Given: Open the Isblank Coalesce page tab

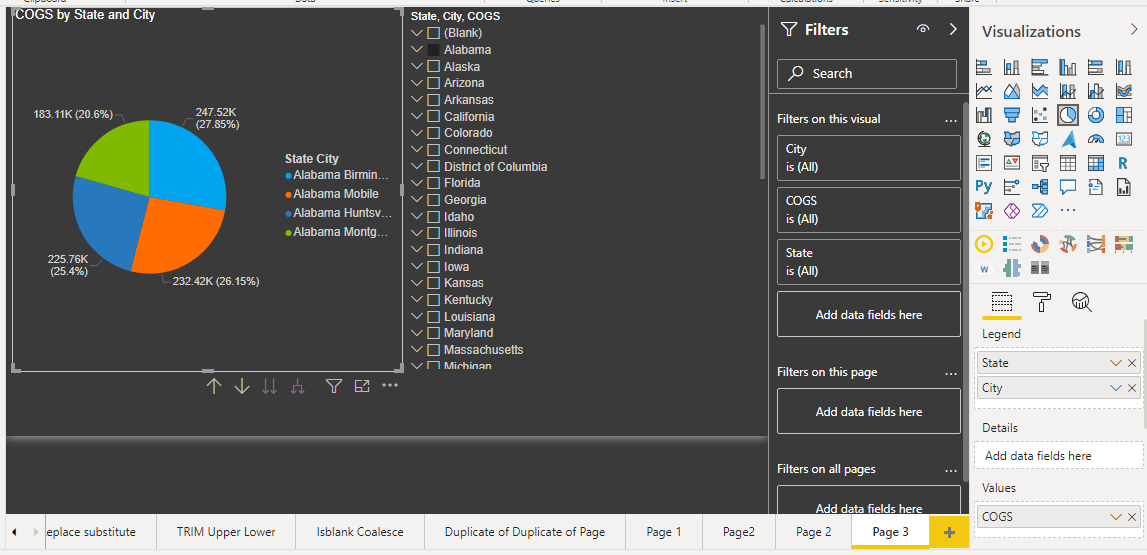Looking at the screenshot, I should (360, 532).
